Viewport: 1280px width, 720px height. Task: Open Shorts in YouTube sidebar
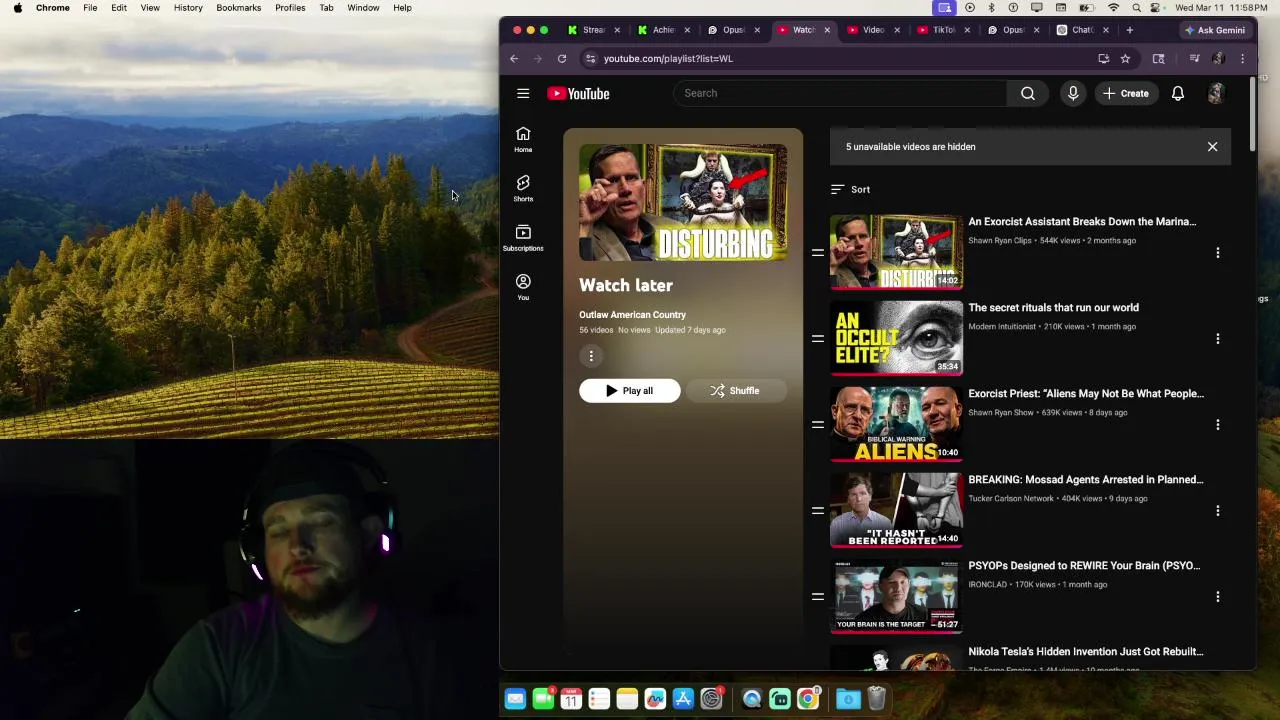[x=523, y=188]
